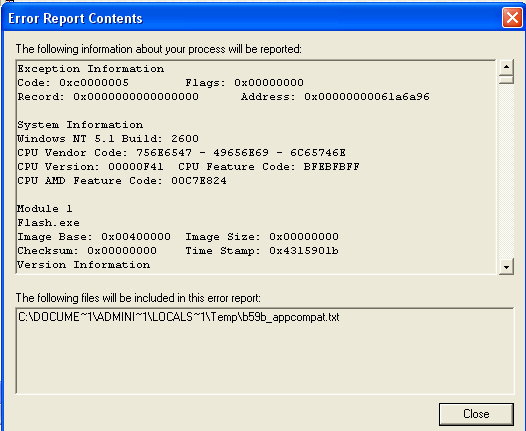Click the Time Stamp 0x4315901b value
The height and width of the screenshot is (431, 526).
304,251
